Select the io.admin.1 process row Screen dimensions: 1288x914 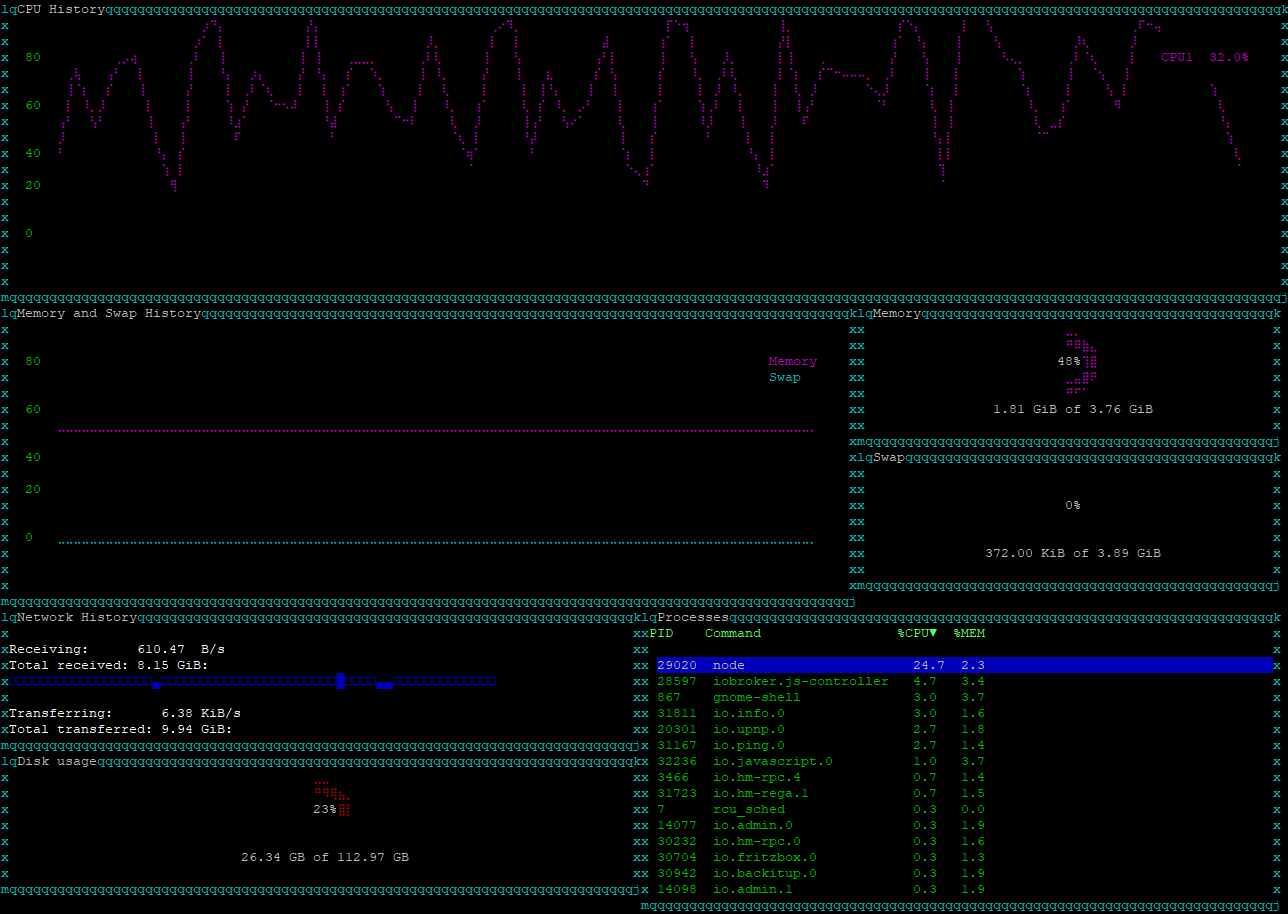pos(965,889)
